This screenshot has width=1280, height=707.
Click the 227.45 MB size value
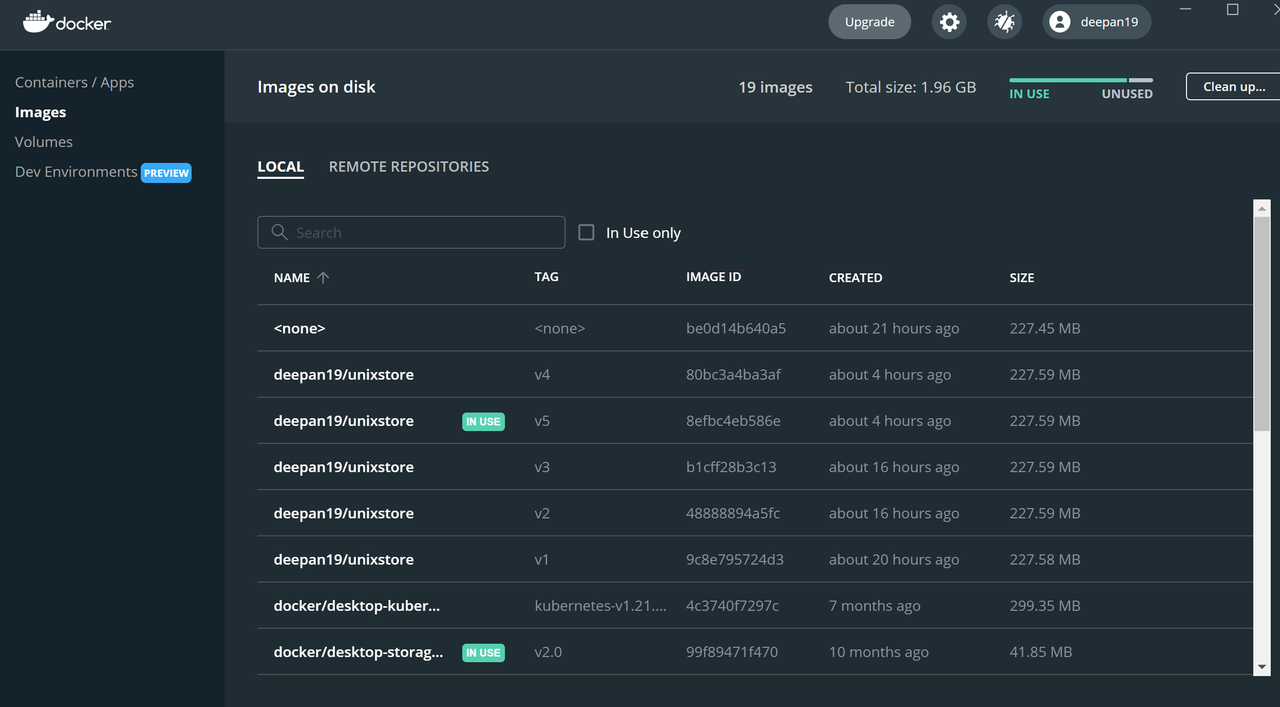[1045, 328]
